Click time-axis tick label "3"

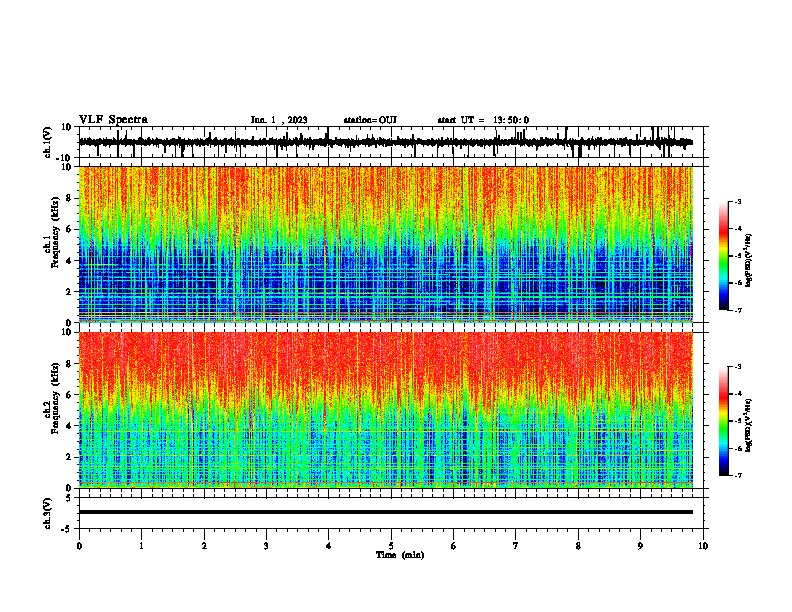coord(266,546)
